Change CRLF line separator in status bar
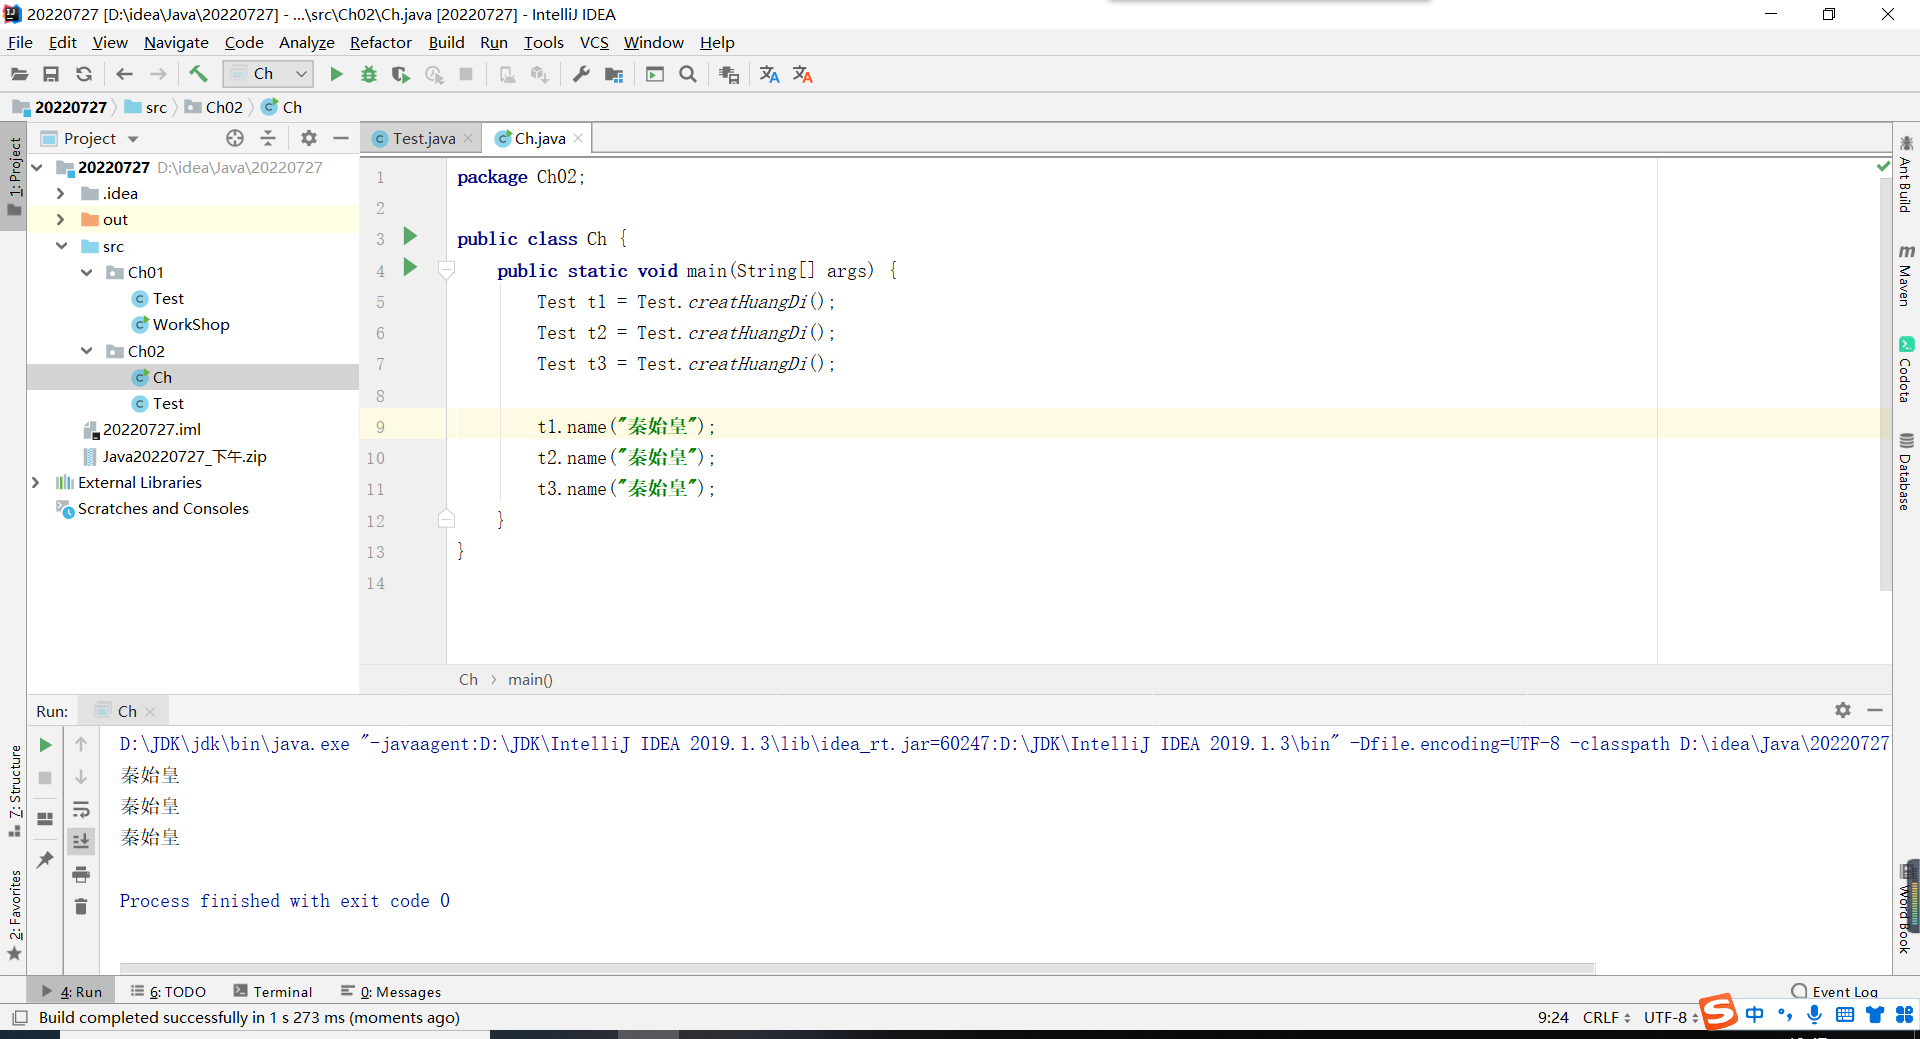Viewport: 1920px width, 1039px height. click(1606, 1017)
